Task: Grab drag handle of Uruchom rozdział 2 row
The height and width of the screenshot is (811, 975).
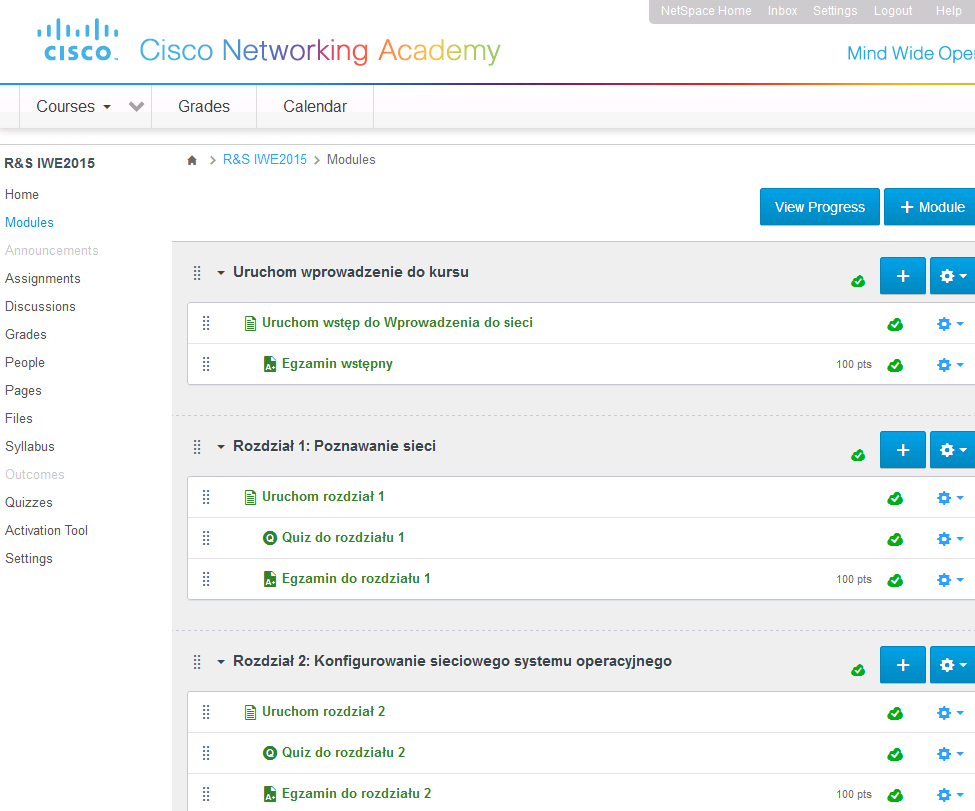Action: click(x=206, y=712)
